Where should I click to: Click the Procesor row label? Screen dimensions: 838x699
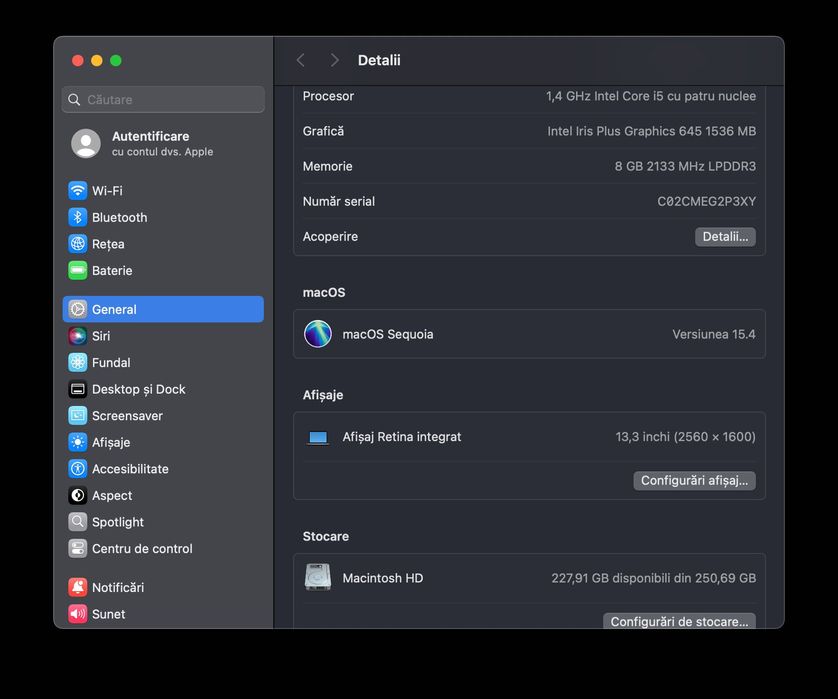(x=328, y=96)
